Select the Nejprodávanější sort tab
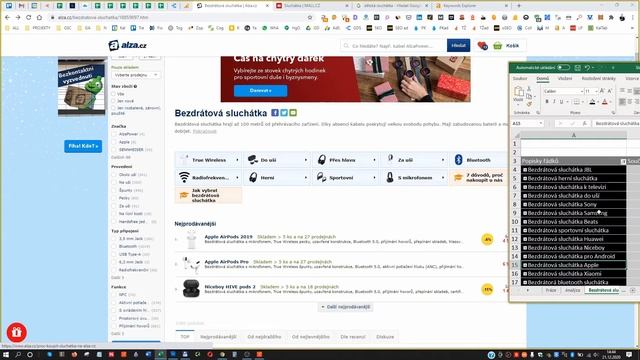 click(x=218, y=337)
